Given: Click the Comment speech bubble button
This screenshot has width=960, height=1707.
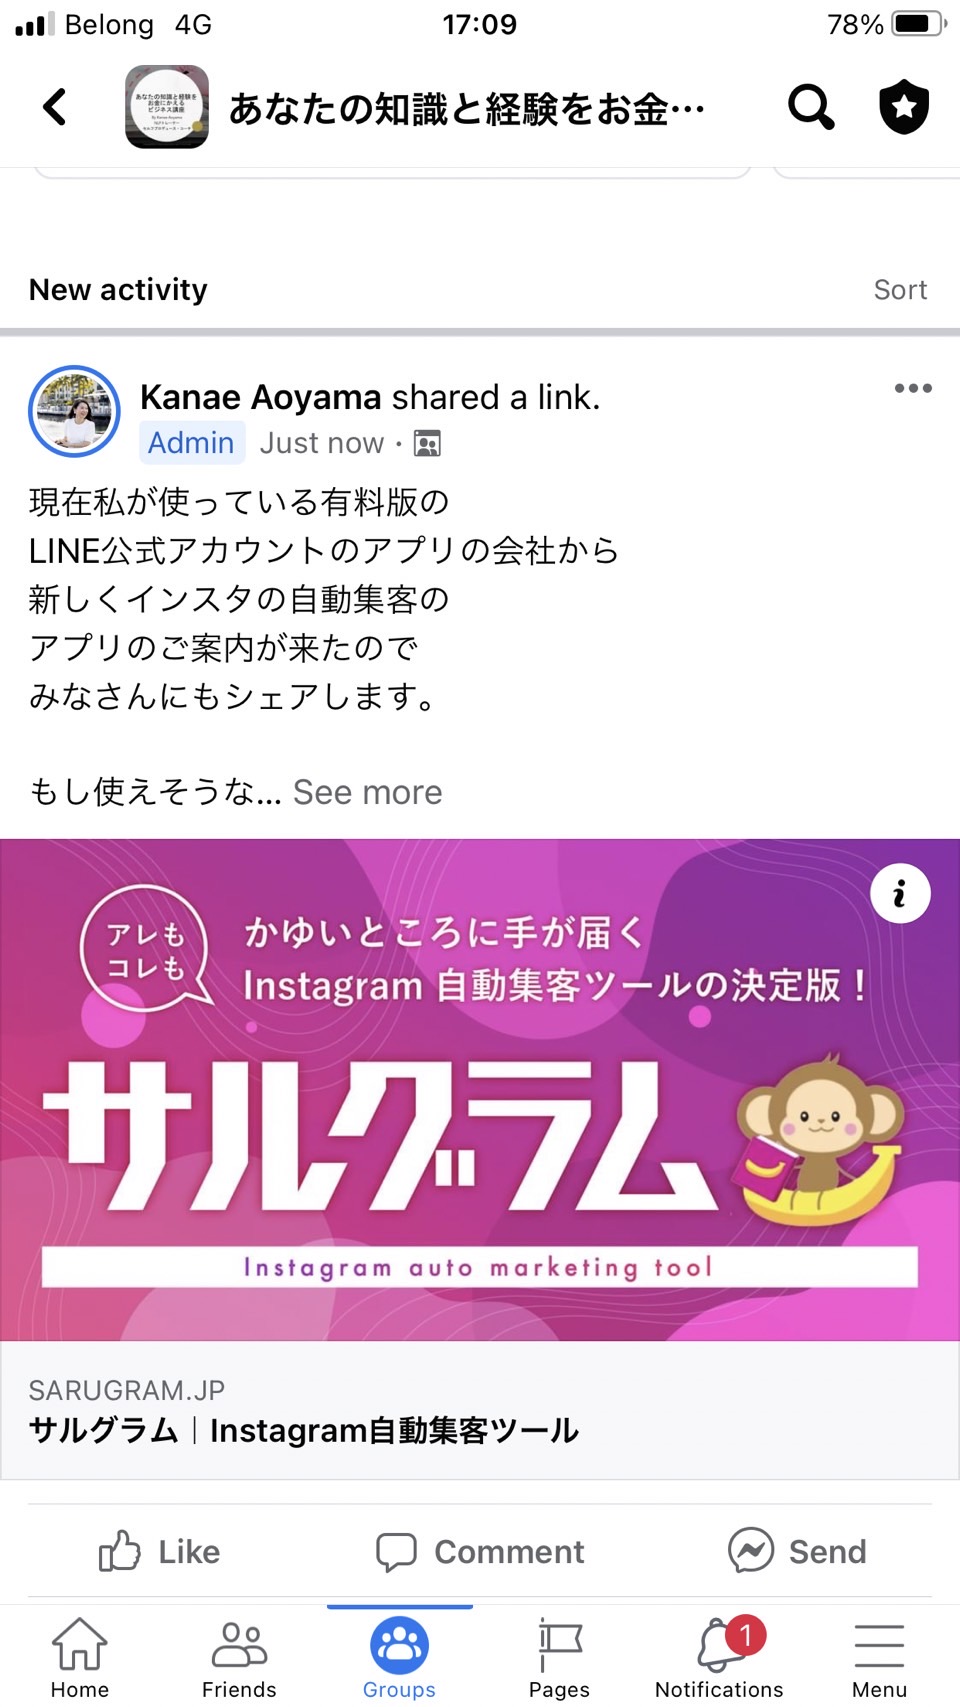Looking at the screenshot, I should (480, 1551).
